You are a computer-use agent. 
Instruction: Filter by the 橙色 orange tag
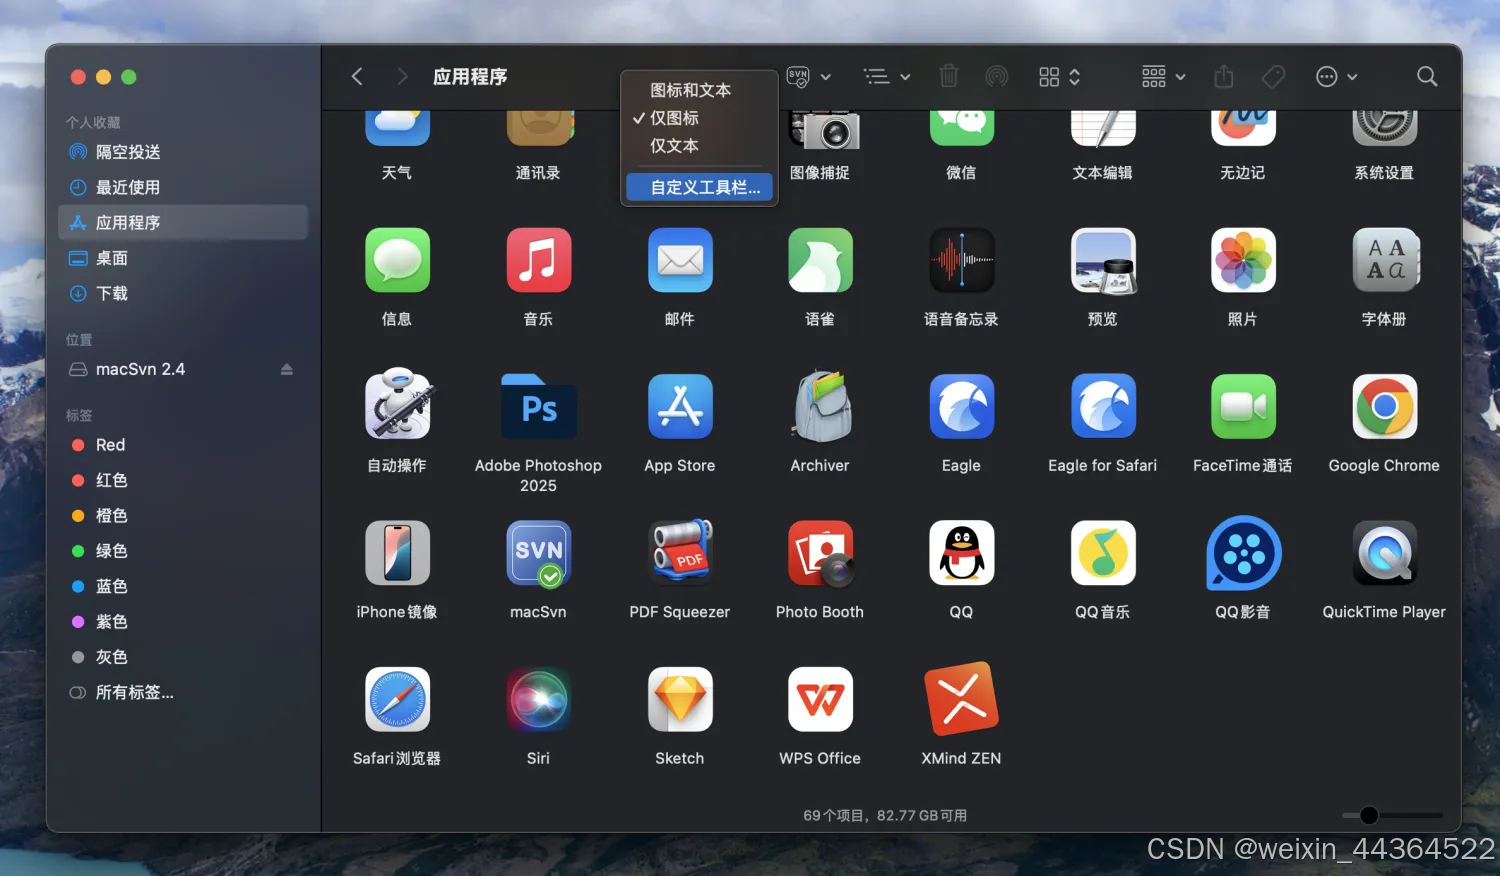click(183, 516)
